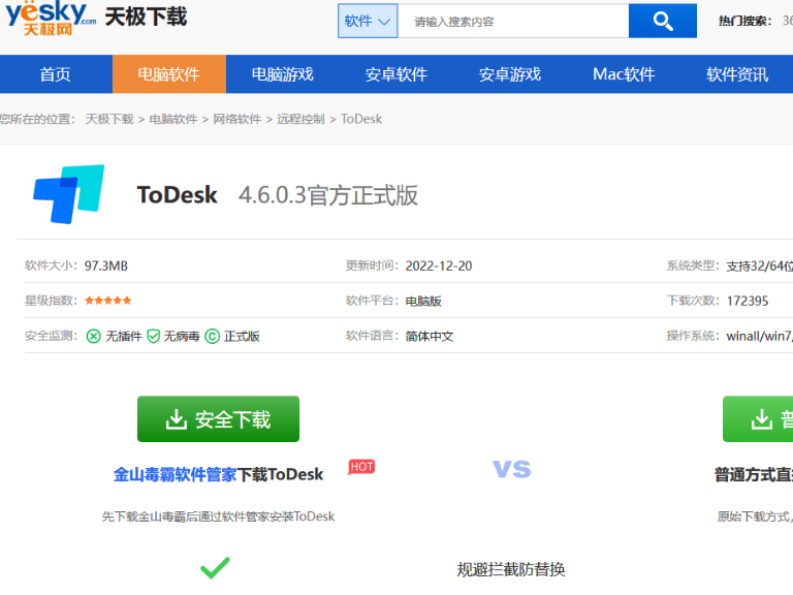The image size is (793, 595).
Task: Click the 电脑软件 breadcrumb link
Action: point(173,119)
